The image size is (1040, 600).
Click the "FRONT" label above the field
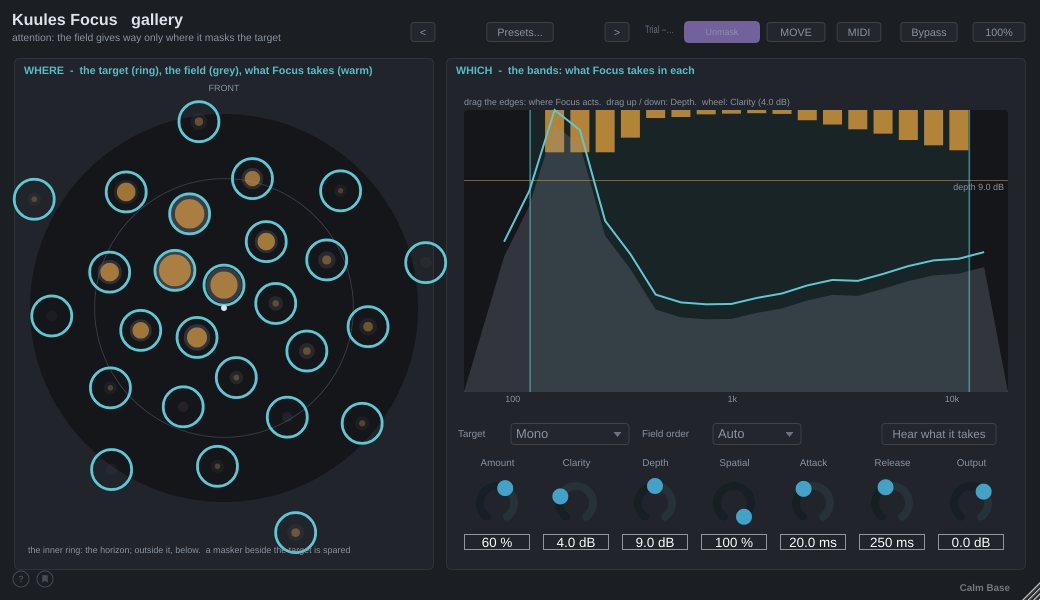coord(224,88)
